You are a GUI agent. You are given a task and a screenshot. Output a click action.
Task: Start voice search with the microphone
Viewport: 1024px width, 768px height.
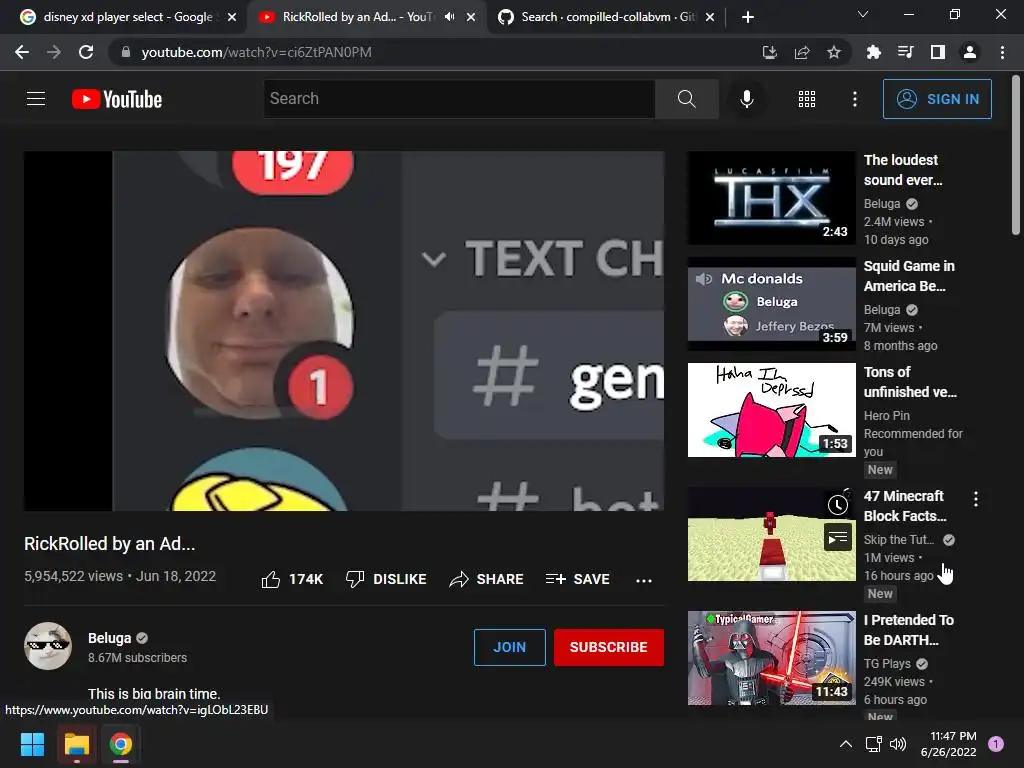[x=746, y=99]
